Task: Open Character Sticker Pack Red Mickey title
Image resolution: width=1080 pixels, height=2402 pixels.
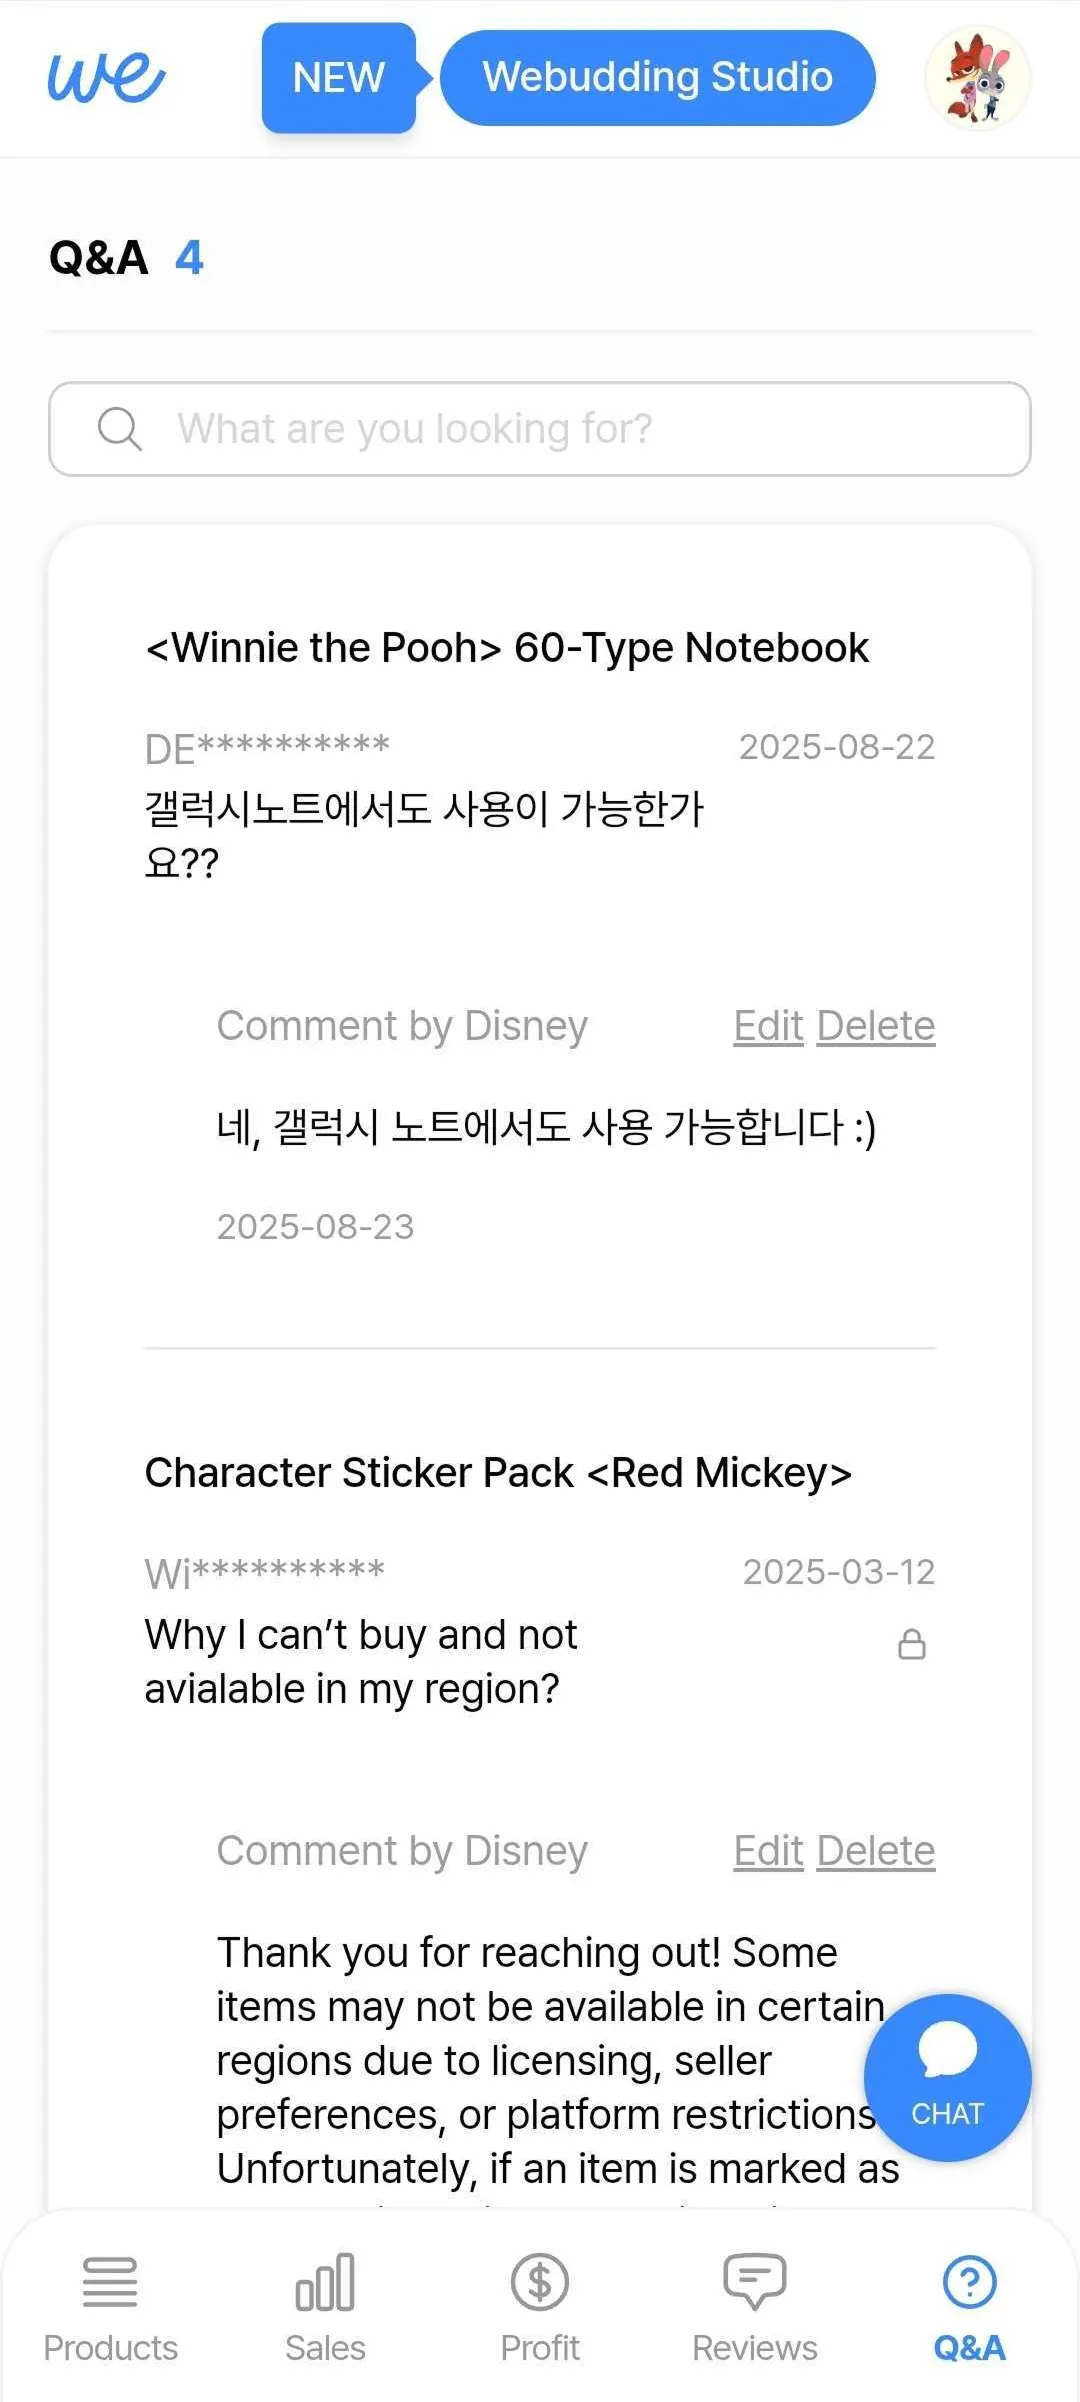Action: (x=498, y=1473)
